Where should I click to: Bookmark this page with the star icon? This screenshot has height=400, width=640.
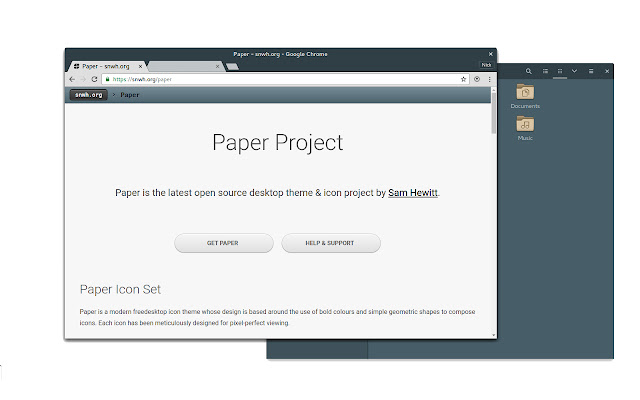463,79
